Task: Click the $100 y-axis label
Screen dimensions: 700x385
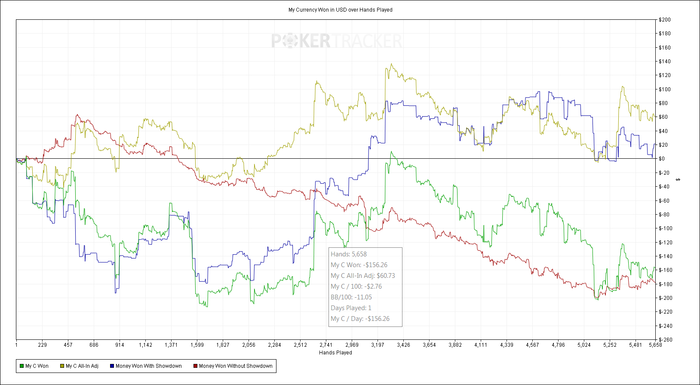Action: (x=664, y=89)
